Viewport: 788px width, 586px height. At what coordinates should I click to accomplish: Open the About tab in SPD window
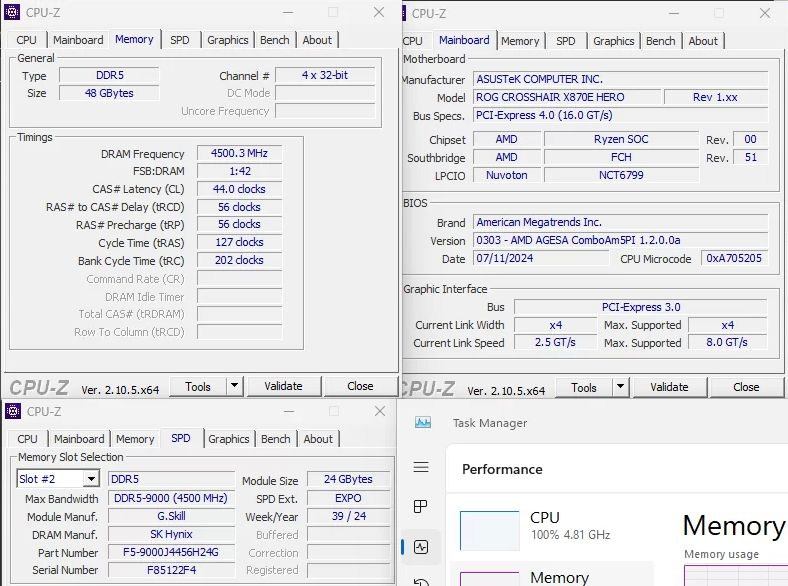318,439
